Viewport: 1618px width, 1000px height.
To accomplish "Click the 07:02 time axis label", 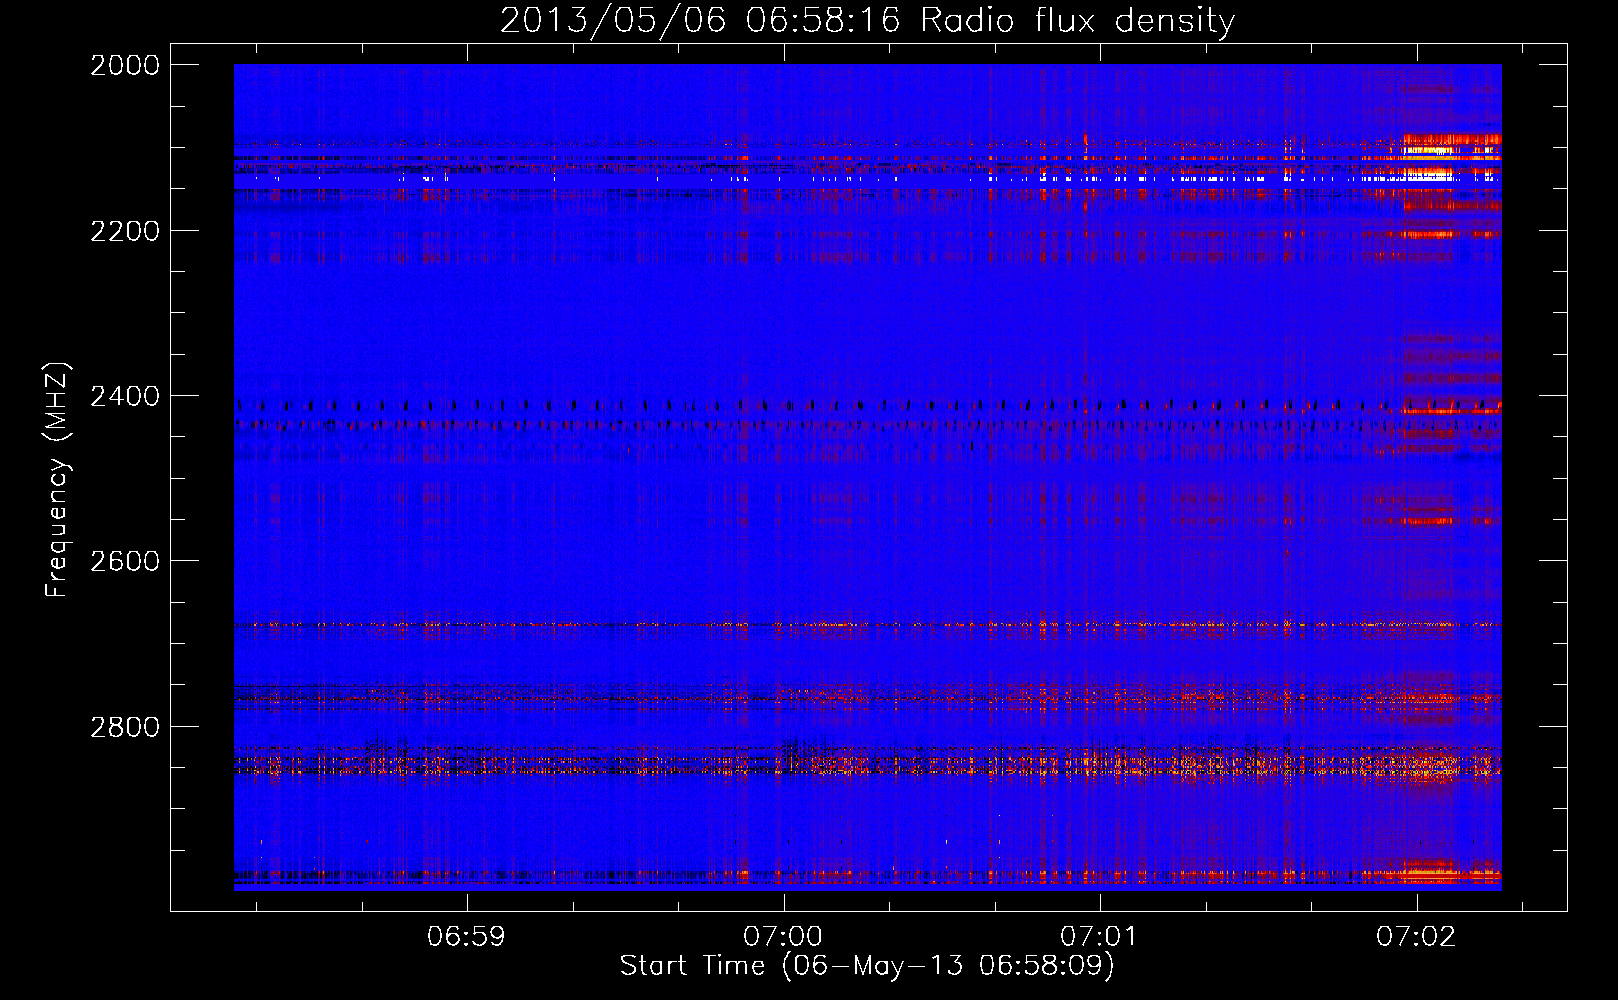I will pos(1416,937).
